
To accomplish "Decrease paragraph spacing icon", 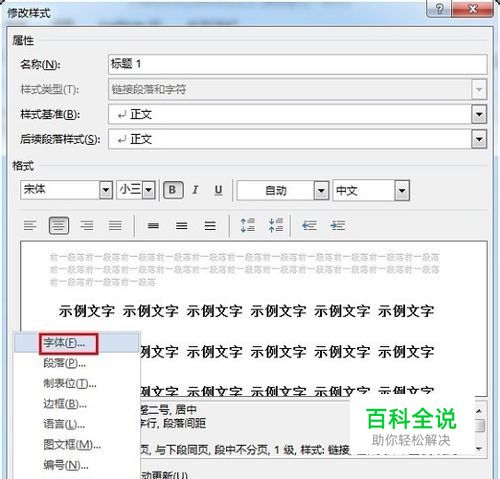I will click(276, 225).
